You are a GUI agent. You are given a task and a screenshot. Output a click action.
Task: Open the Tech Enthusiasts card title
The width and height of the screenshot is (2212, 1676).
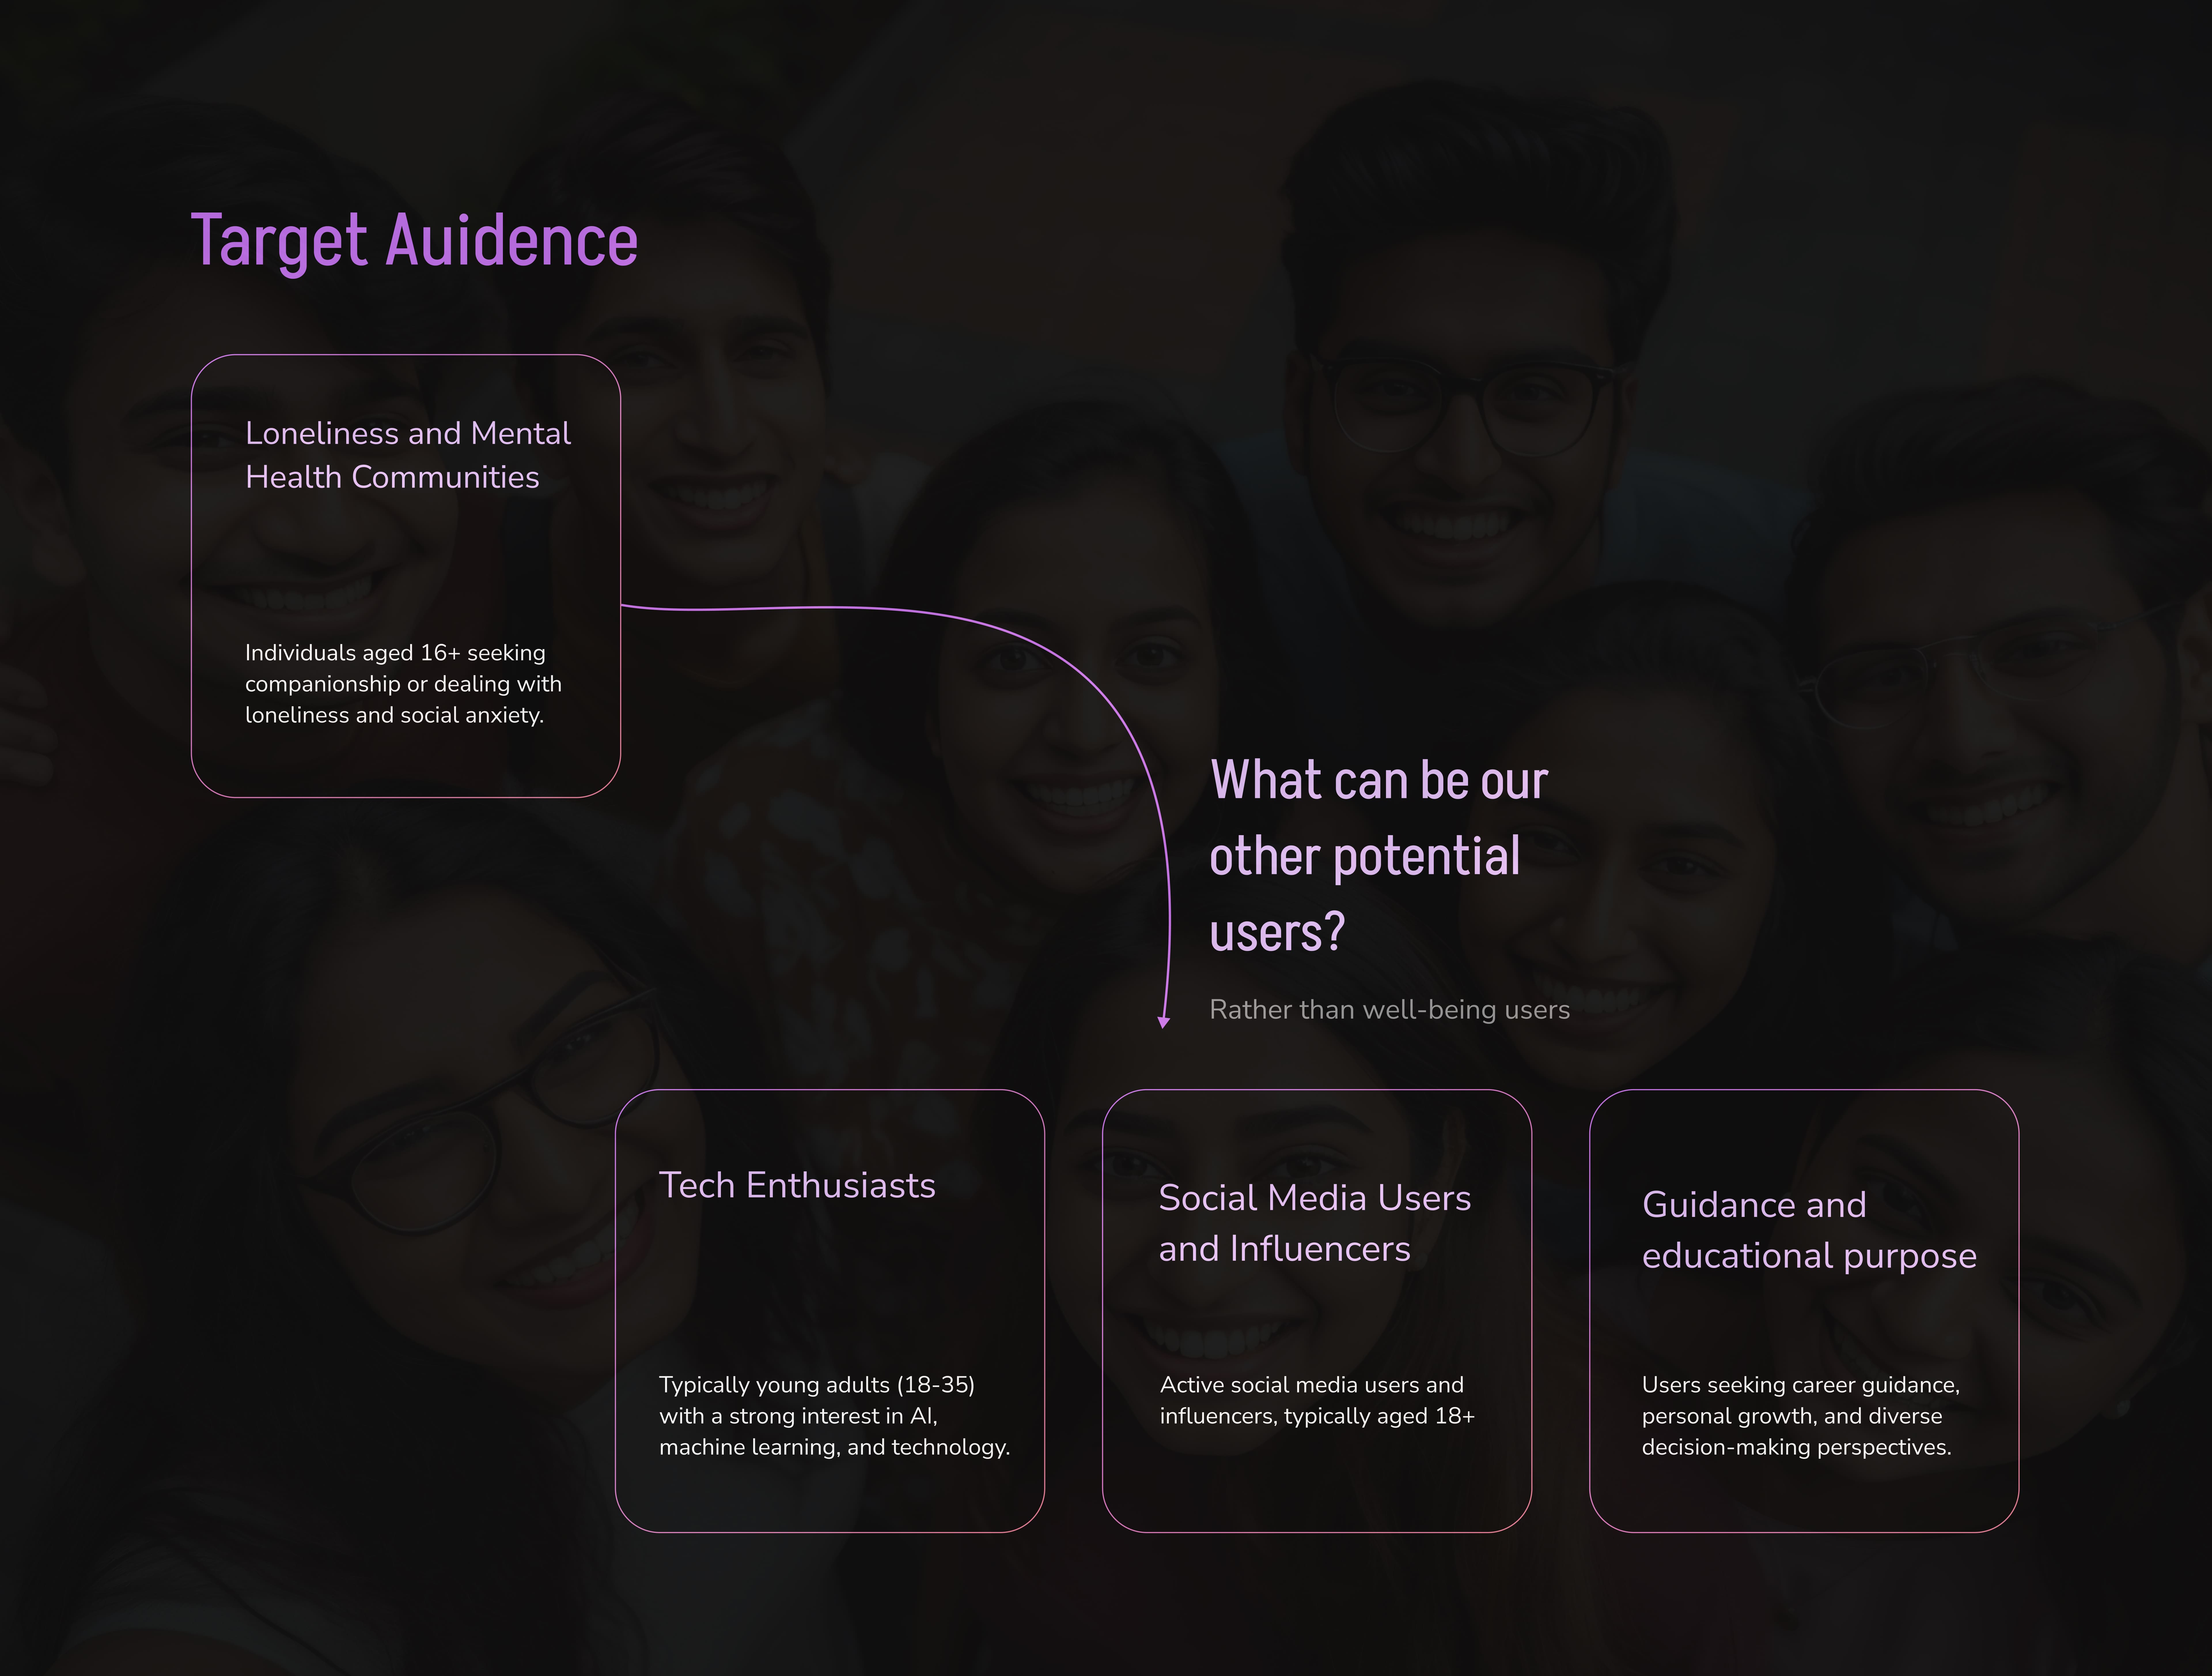pyautogui.click(x=797, y=1185)
